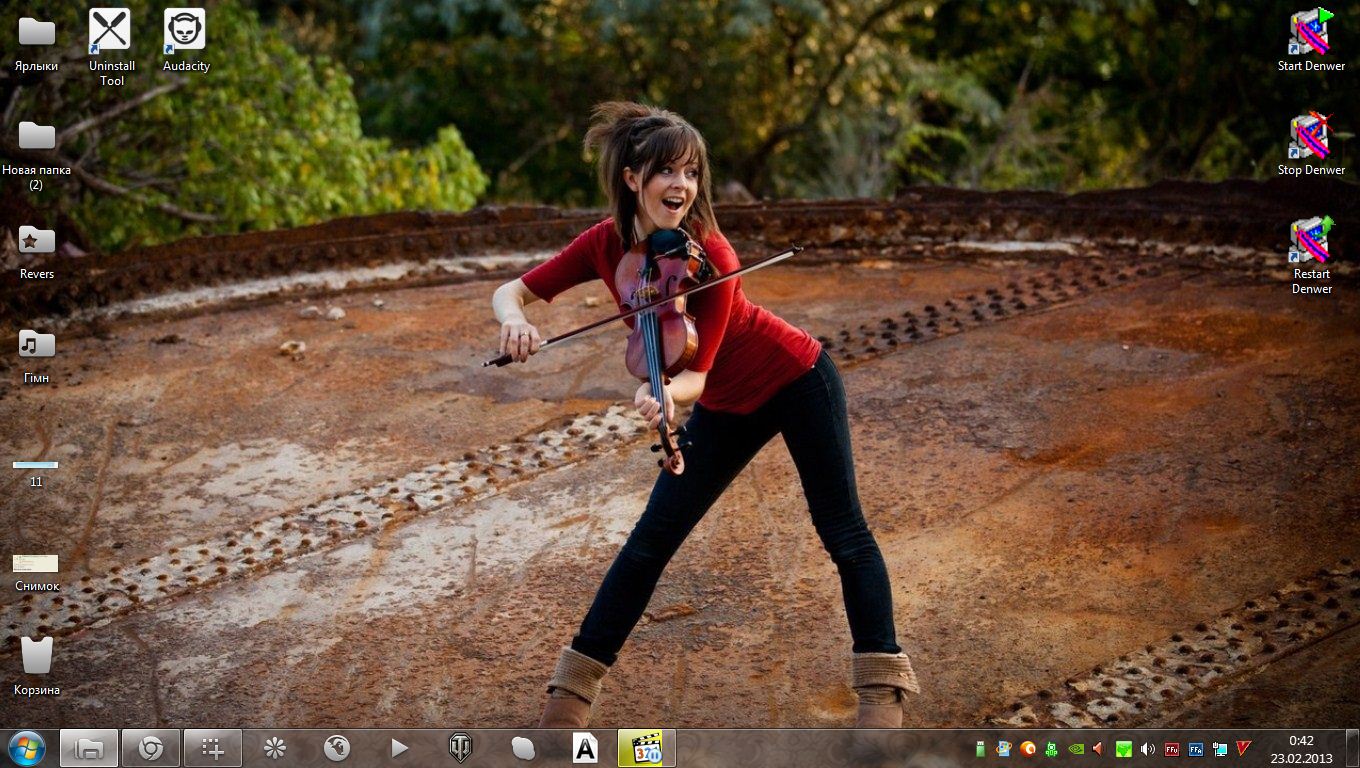Viewport: 1360px width, 768px height.
Task: Open Chrome from the taskbar
Action: click(151, 747)
